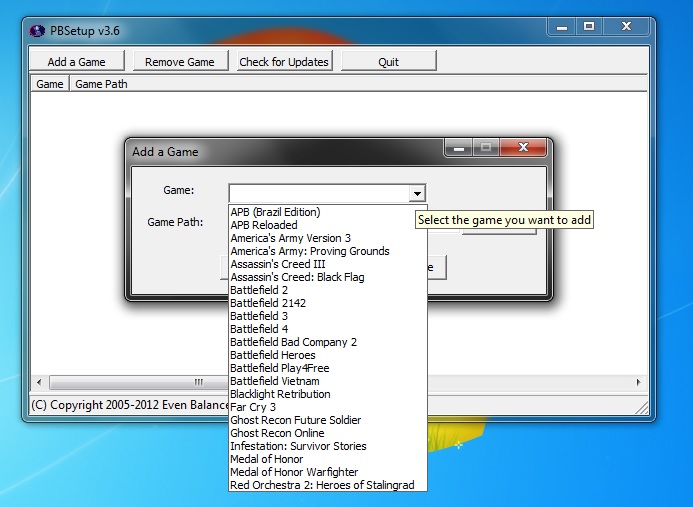The height and width of the screenshot is (507, 693).
Task: Click the PBSetup app icon in title bar
Action: click(37, 30)
